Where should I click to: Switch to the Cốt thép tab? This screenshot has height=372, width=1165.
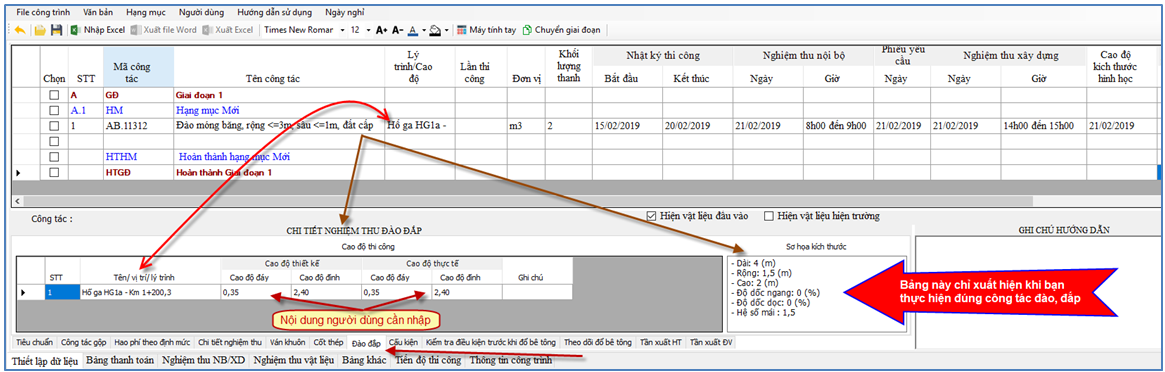click(x=328, y=342)
